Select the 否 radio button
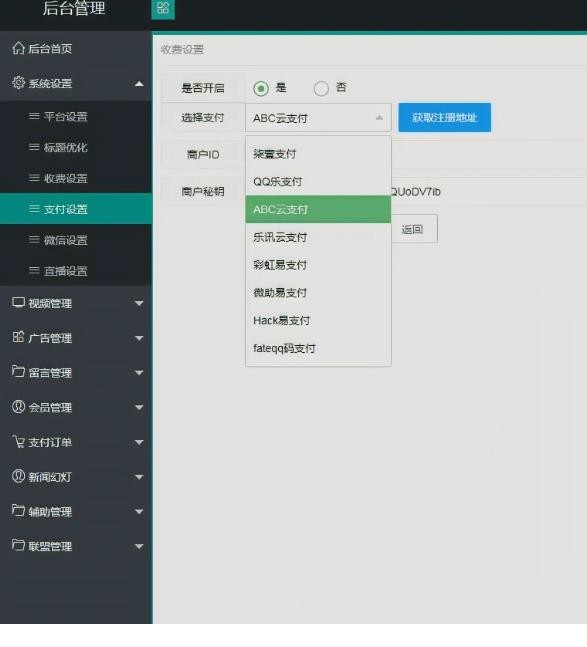Image resolution: width=587 pixels, height=647 pixels. (x=321, y=88)
